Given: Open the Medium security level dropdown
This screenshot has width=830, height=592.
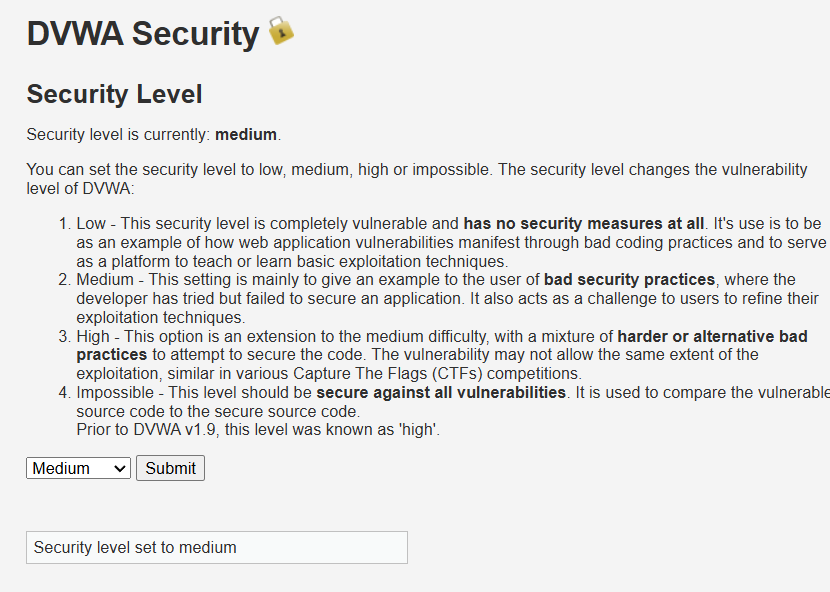Looking at the screenshot, I should (78, 468).
